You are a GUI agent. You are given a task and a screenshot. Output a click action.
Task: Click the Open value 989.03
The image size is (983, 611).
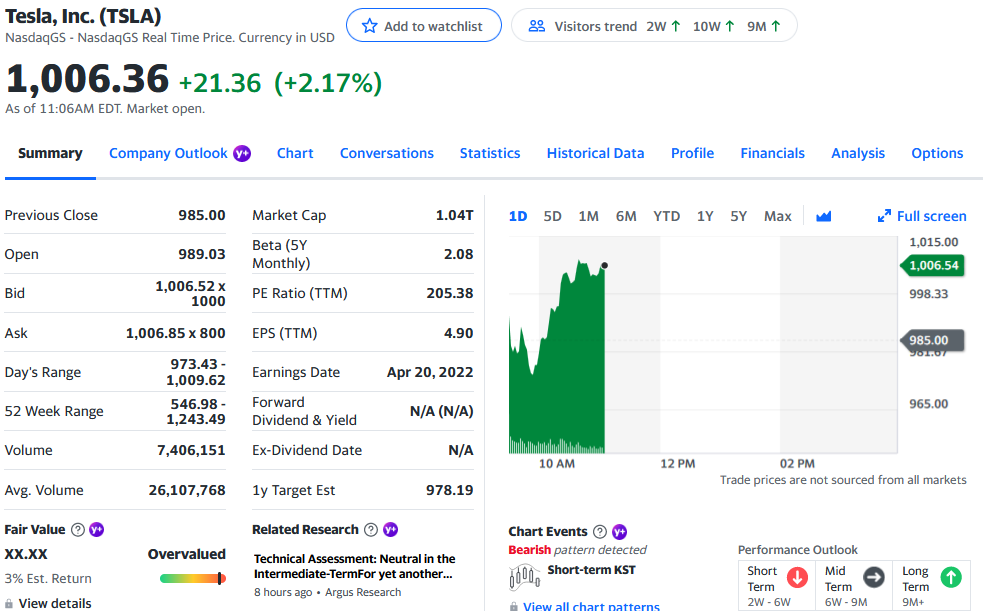pos(201,254)
